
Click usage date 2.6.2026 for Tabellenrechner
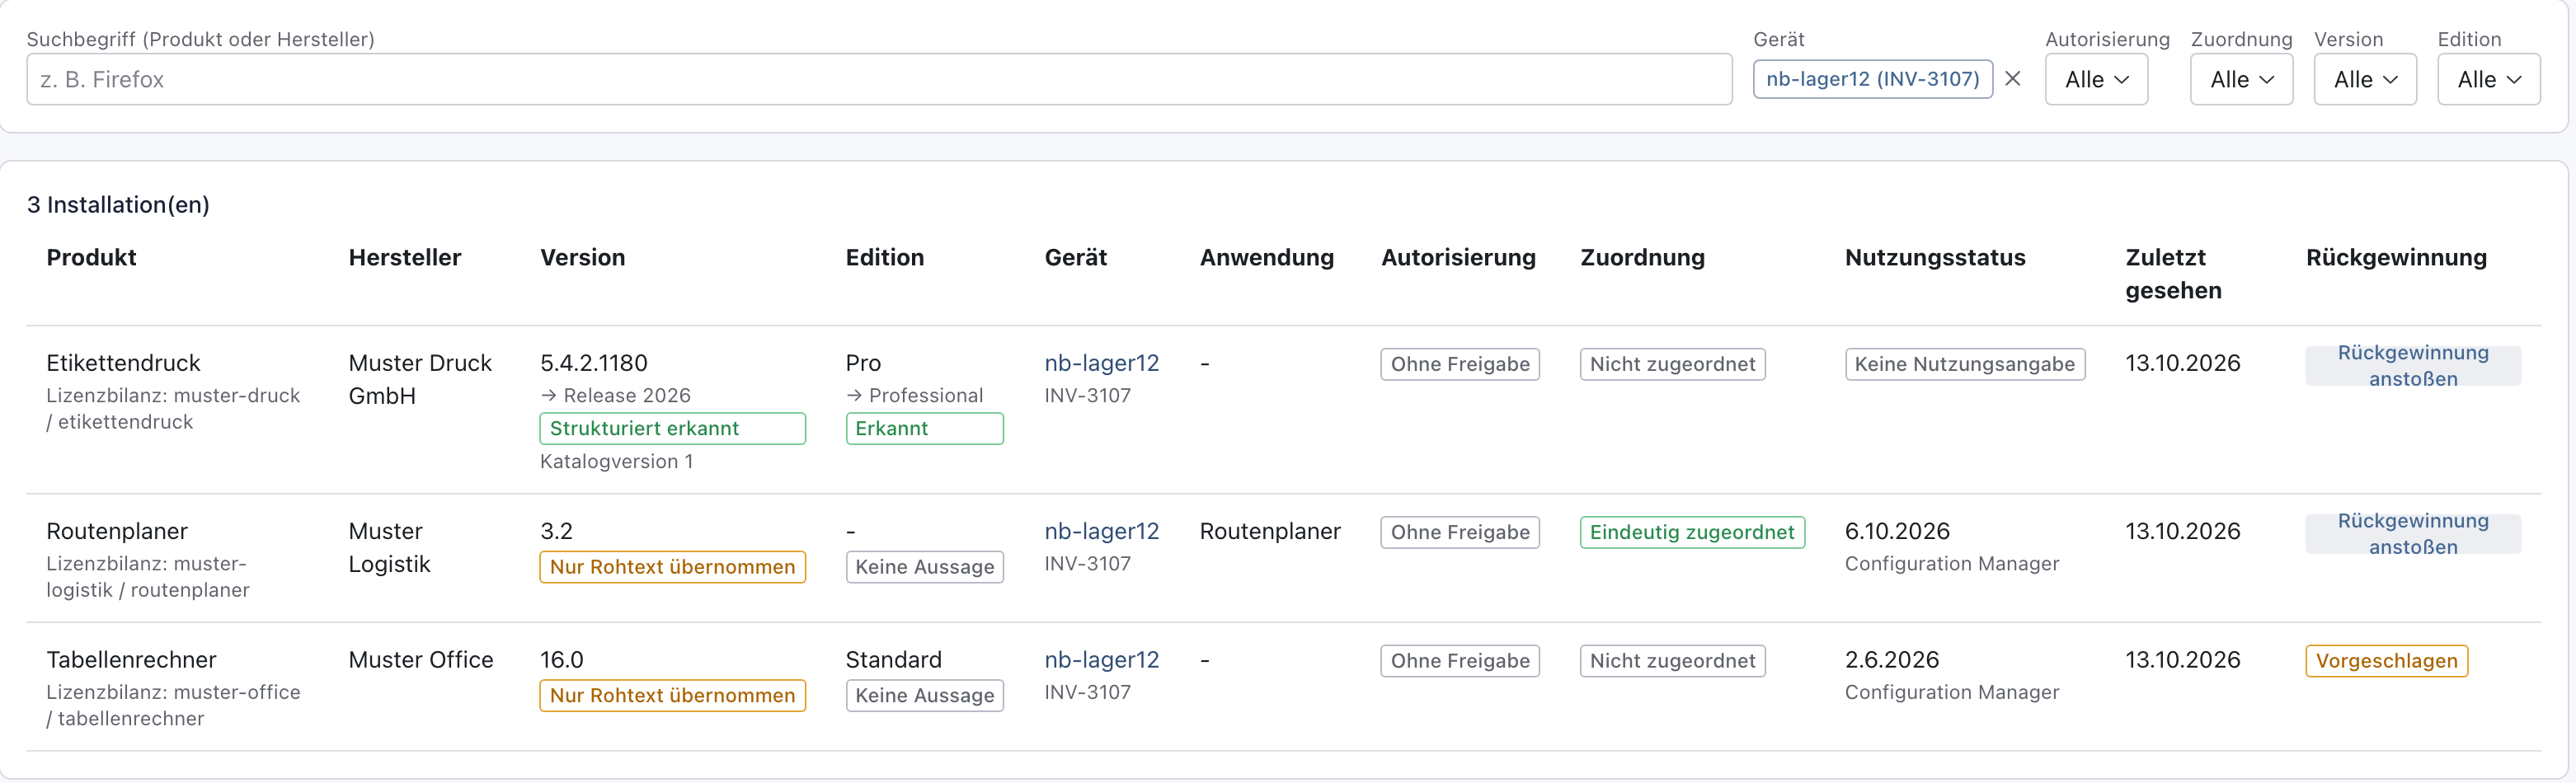(x=1891, y=660)
